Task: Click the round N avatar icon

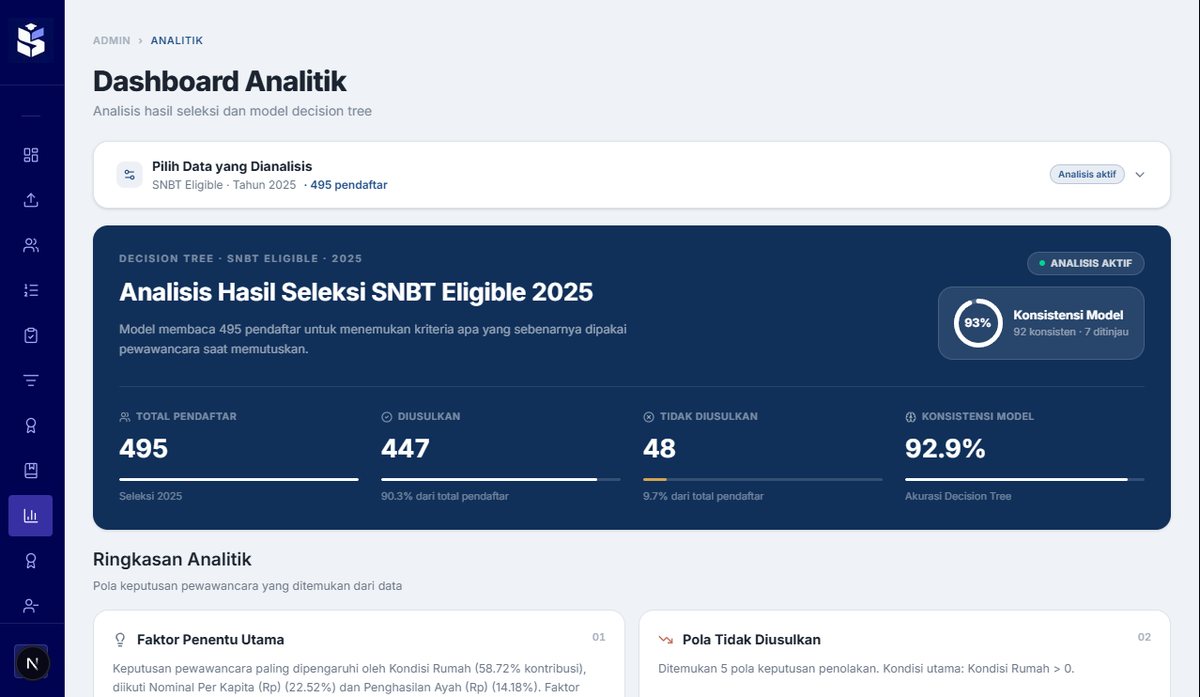Action: [32, 663]
